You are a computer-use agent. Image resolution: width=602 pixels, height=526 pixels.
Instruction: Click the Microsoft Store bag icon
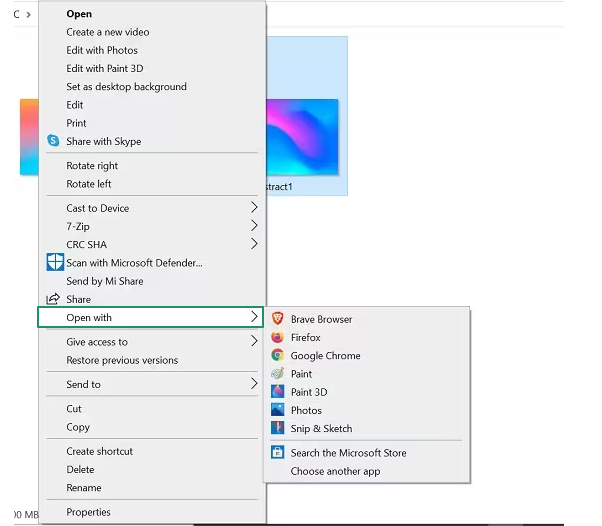(x=278, y=452)
